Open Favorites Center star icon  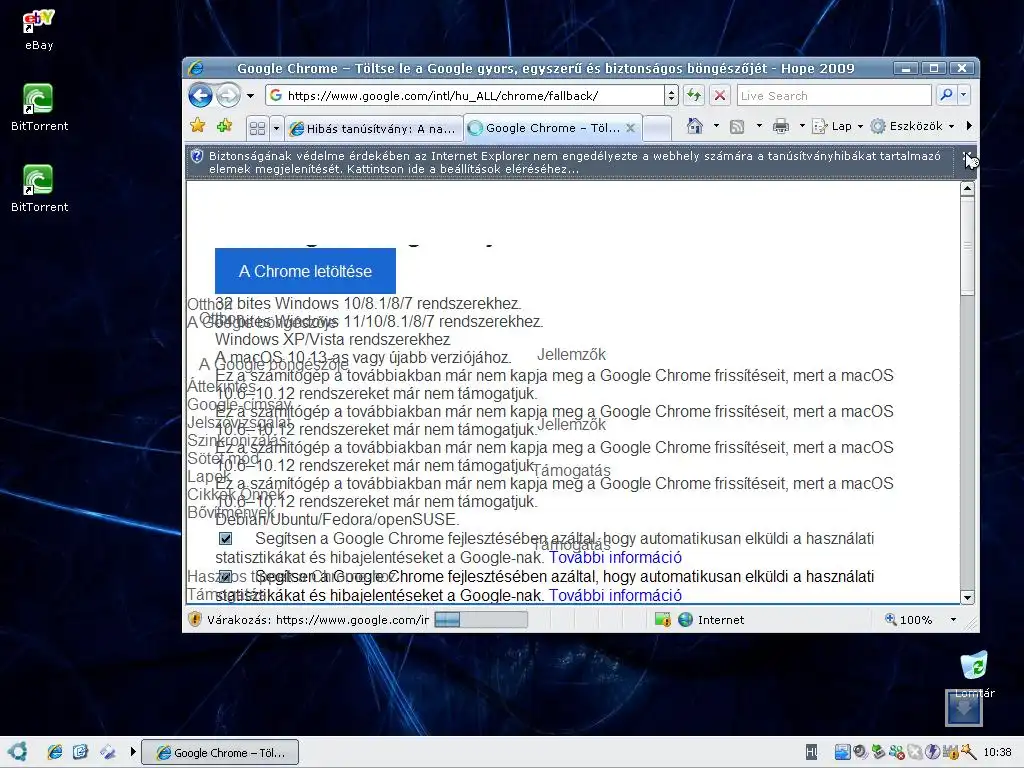point(198,125)
